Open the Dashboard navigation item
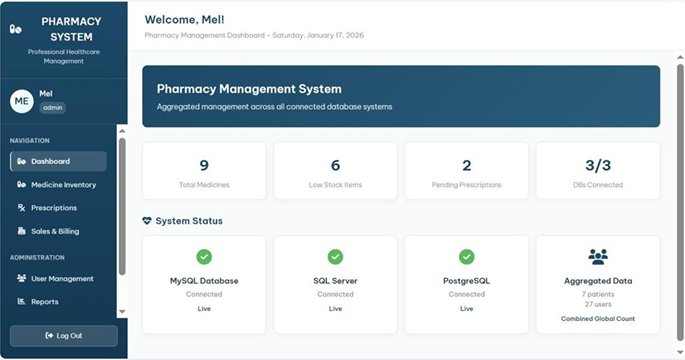685x360 pixels. coord(58,161)
